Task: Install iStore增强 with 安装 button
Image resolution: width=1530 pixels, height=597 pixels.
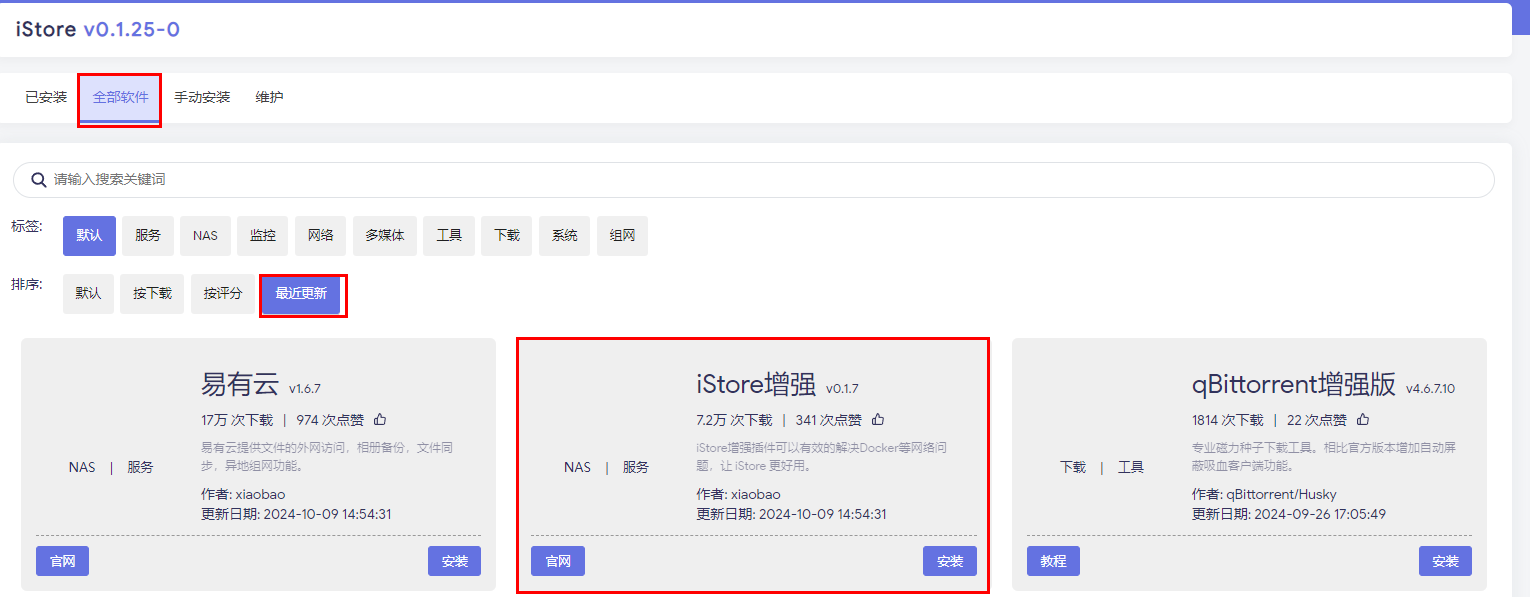Action: click(x=950, y=561)
